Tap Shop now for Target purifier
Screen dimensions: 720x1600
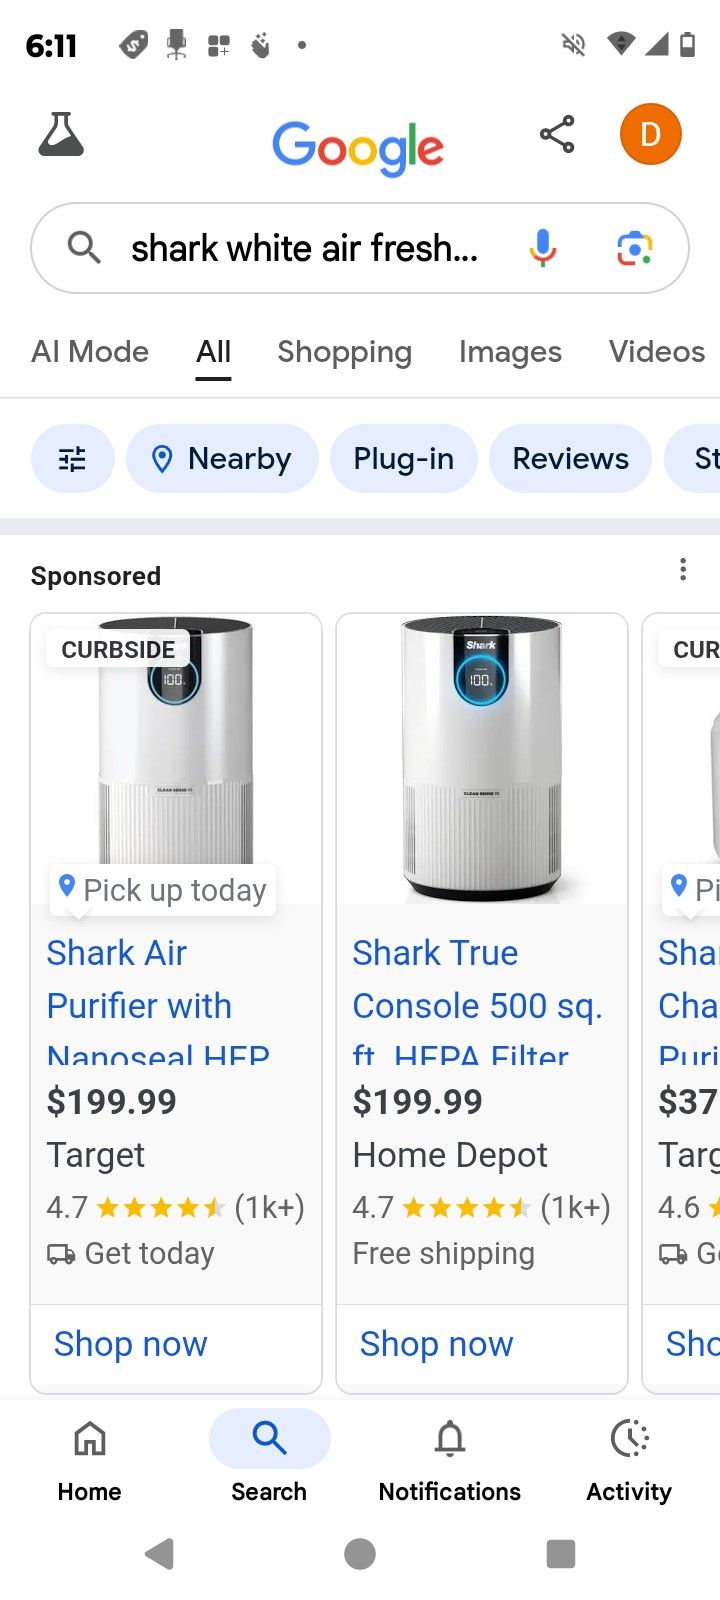point(131,1344)
